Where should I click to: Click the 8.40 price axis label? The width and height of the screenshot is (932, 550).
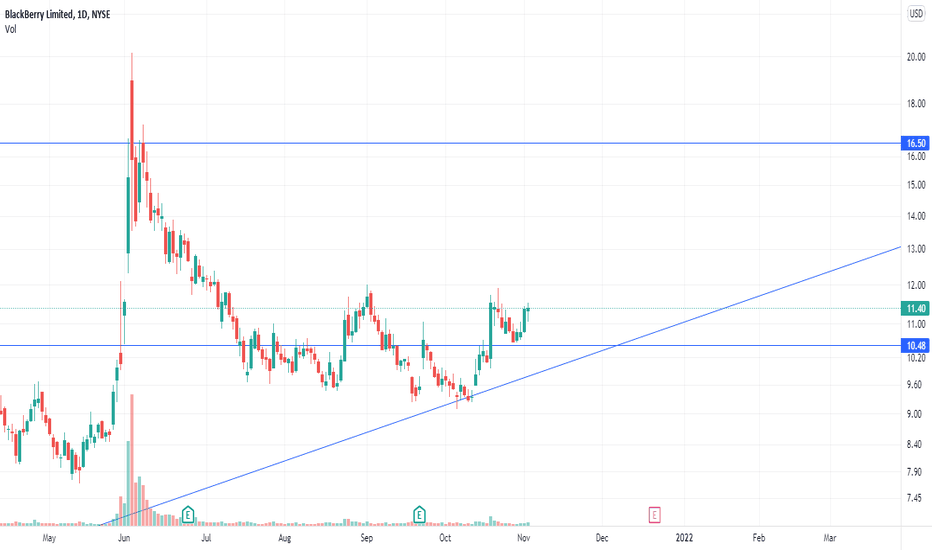point(914,444)
